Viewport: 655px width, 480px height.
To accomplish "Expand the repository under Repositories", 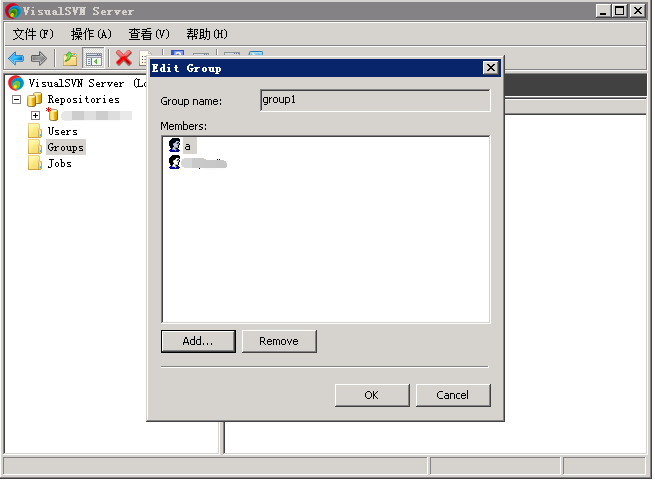I will (36, 115).
